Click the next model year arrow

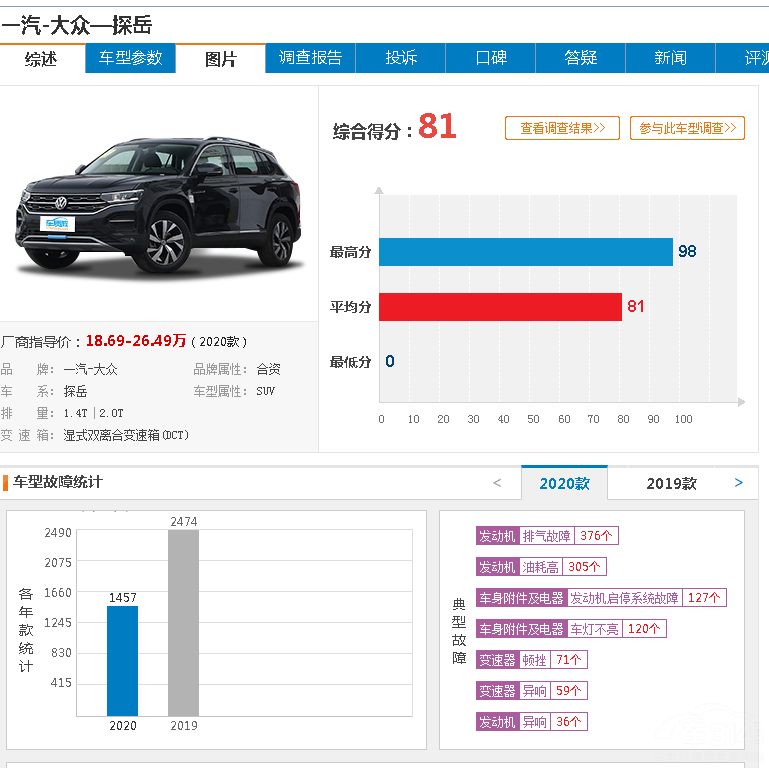739,483
